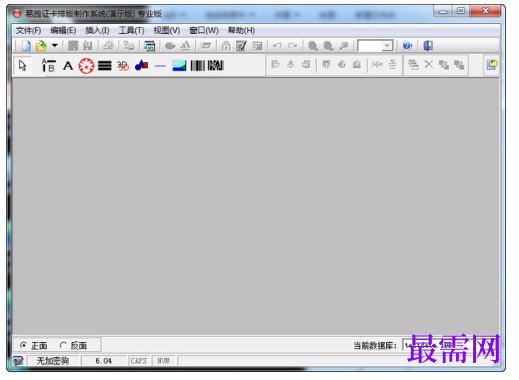Create a new document with the blank page icon

(26, 46)
